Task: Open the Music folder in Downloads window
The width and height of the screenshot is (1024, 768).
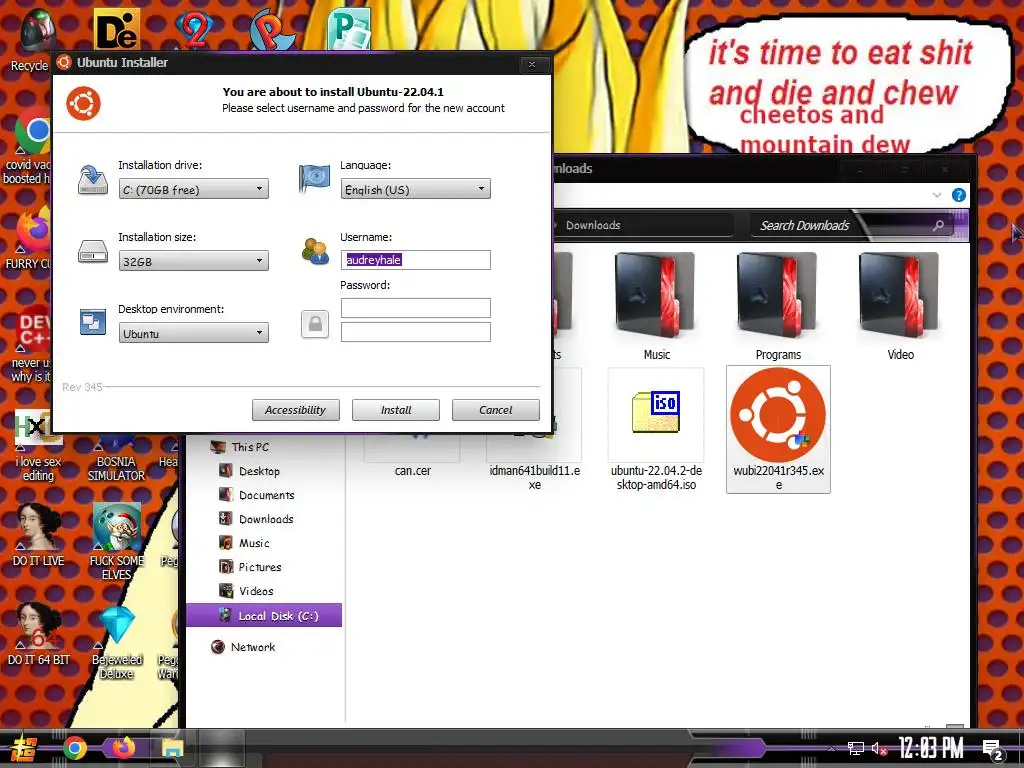Action: point(656,307)
